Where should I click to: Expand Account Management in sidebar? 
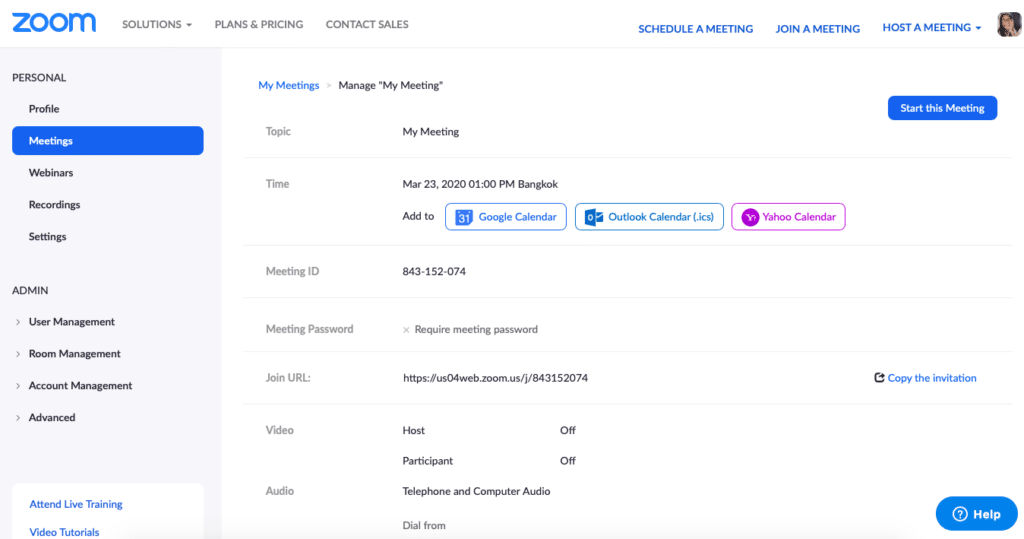[x=80, y=386]
